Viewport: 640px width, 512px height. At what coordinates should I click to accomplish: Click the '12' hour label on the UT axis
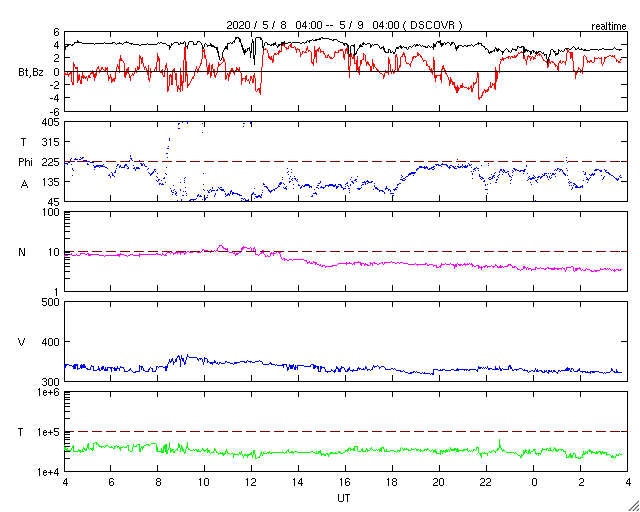251,481
